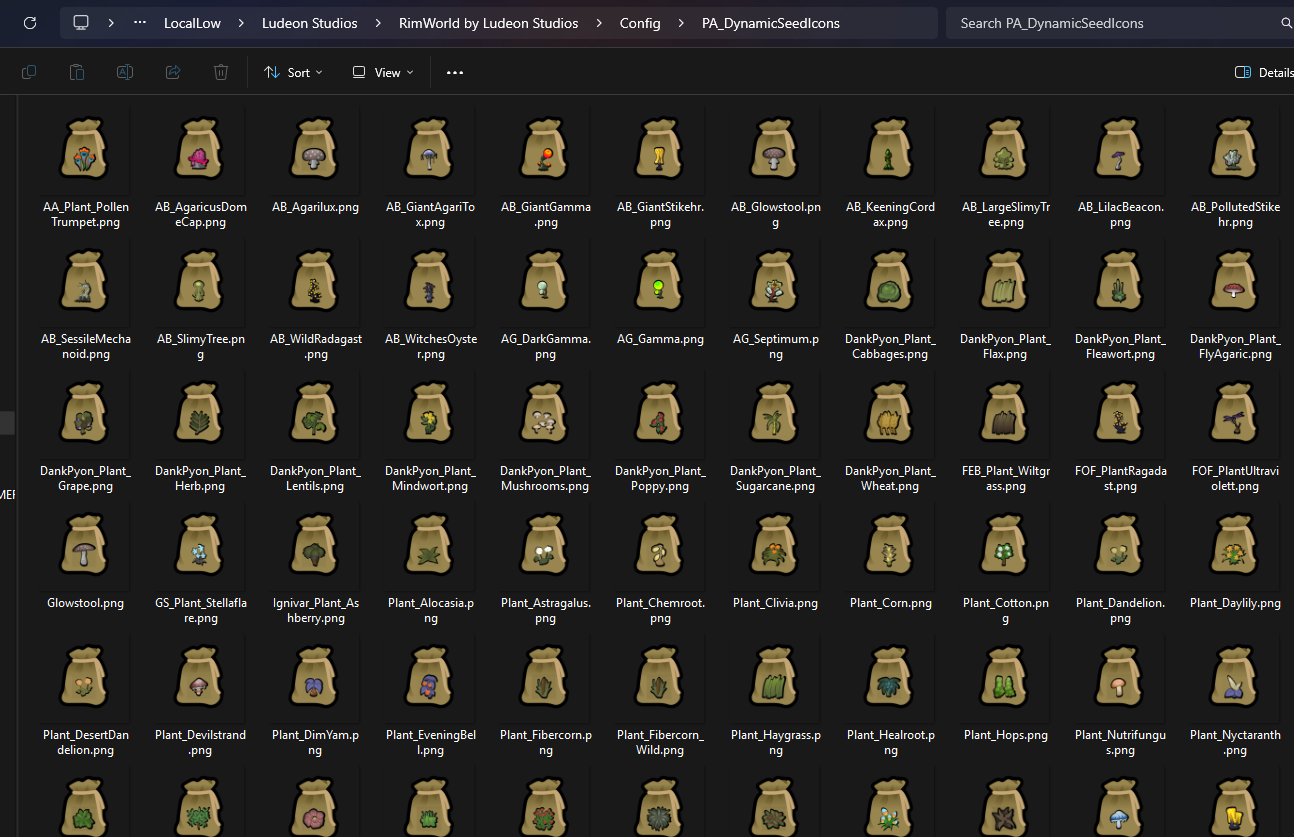1294x837 pixels.
Task: Select Plant_Nutrifungus.png file icon
Action: click(x=1120, y=677)
